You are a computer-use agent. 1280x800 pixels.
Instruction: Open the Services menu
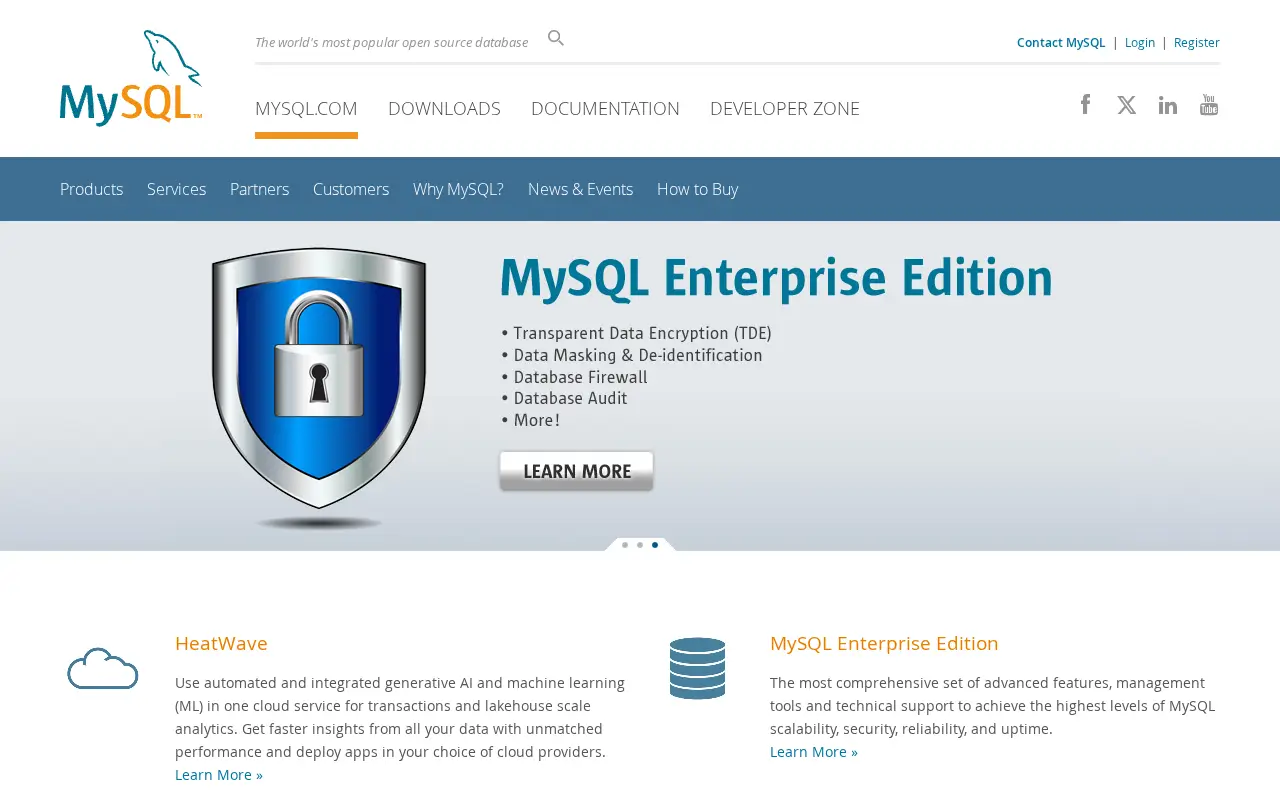pyautogui.click(x=176, y=189)
